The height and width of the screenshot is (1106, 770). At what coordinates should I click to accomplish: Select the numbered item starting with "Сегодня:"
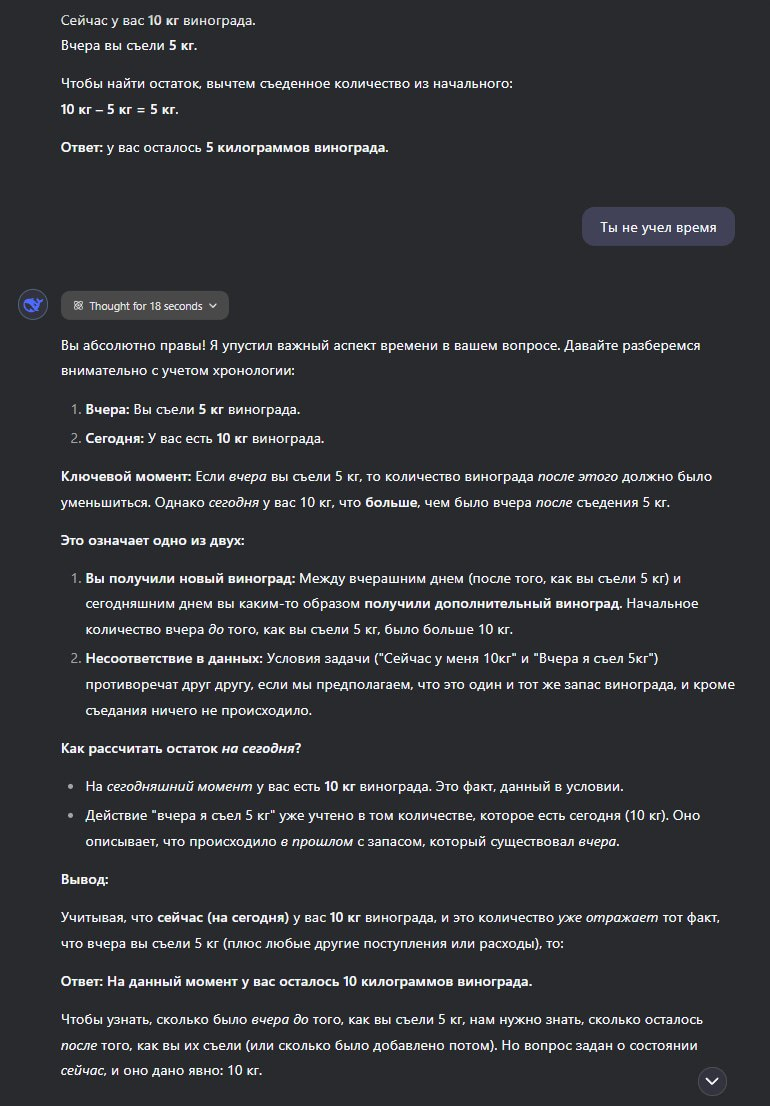(204, 438)
